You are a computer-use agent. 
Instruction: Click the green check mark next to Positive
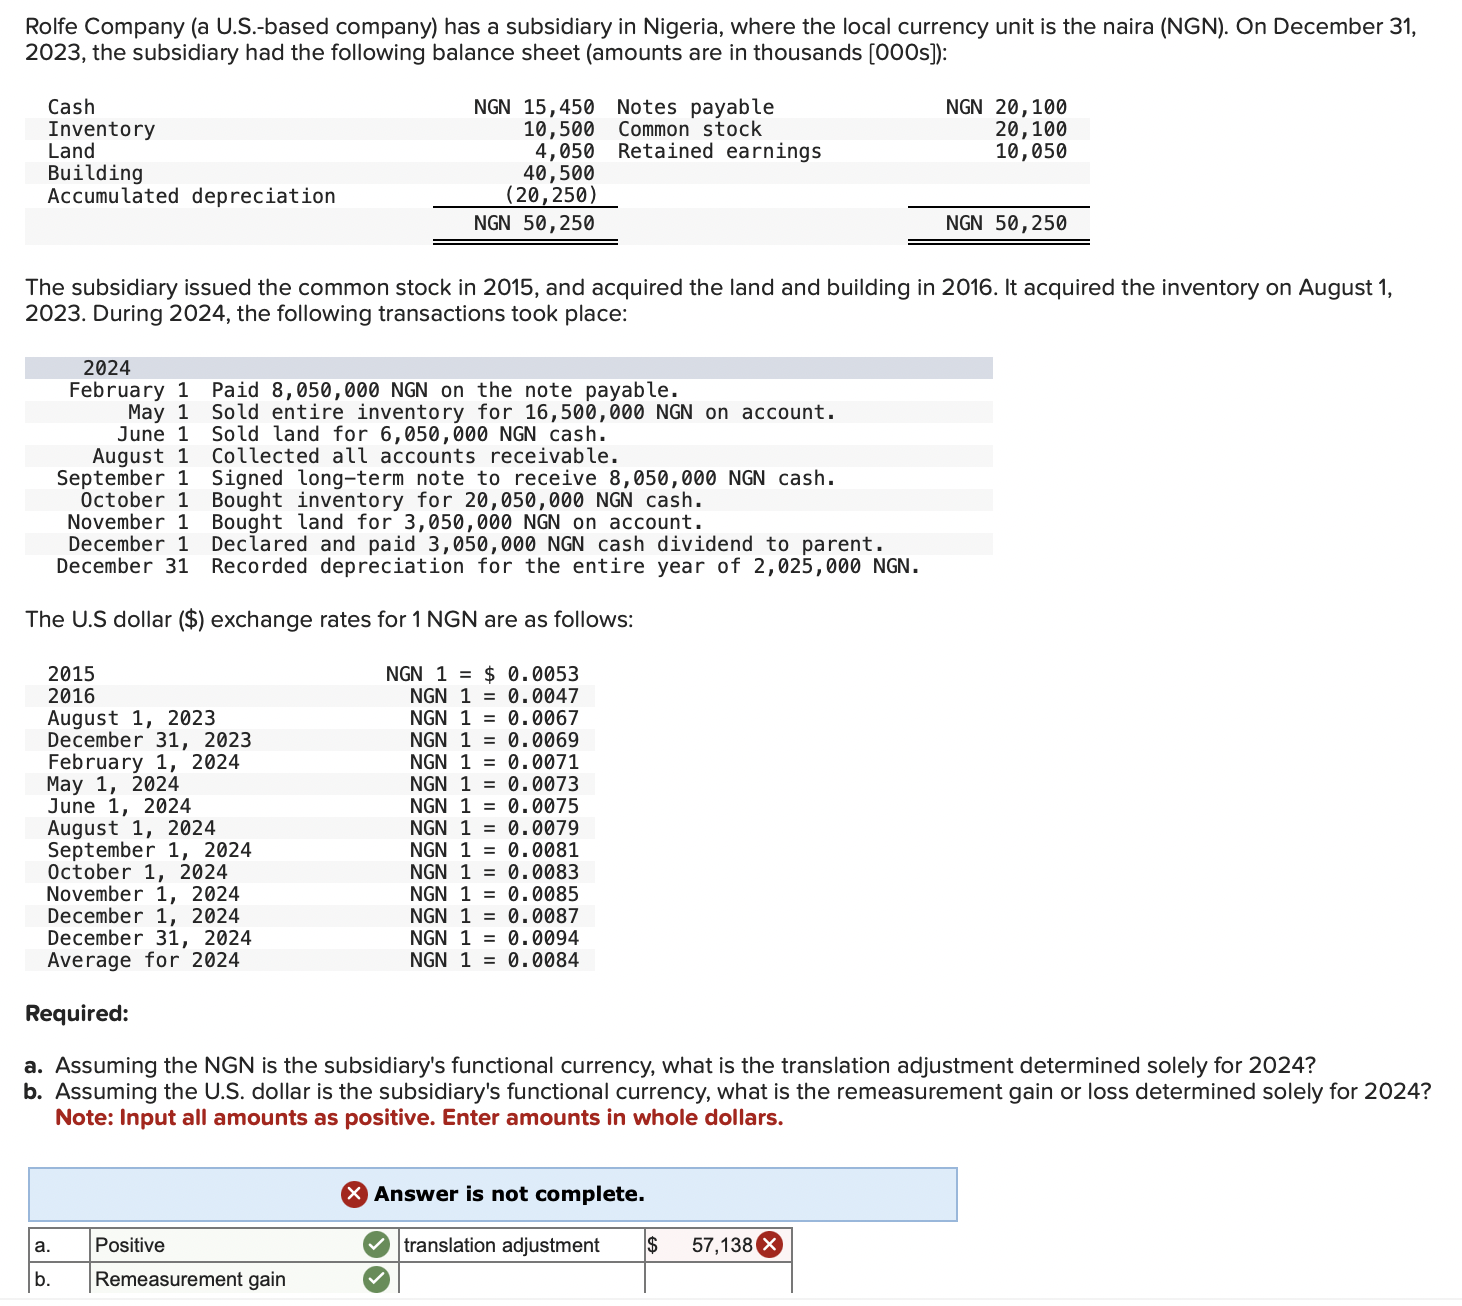click(x=377, y=1245)
